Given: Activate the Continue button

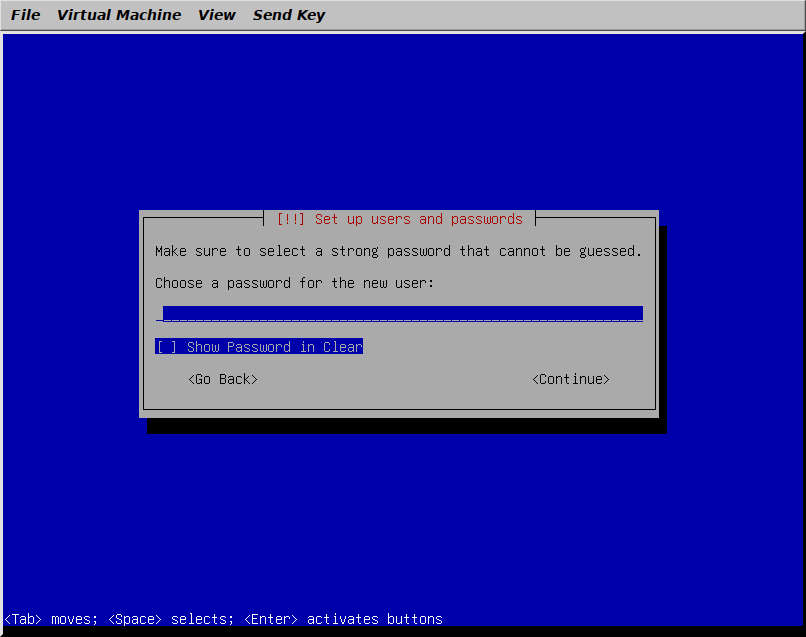Looking at the screenshot, I should click(570, 379).
